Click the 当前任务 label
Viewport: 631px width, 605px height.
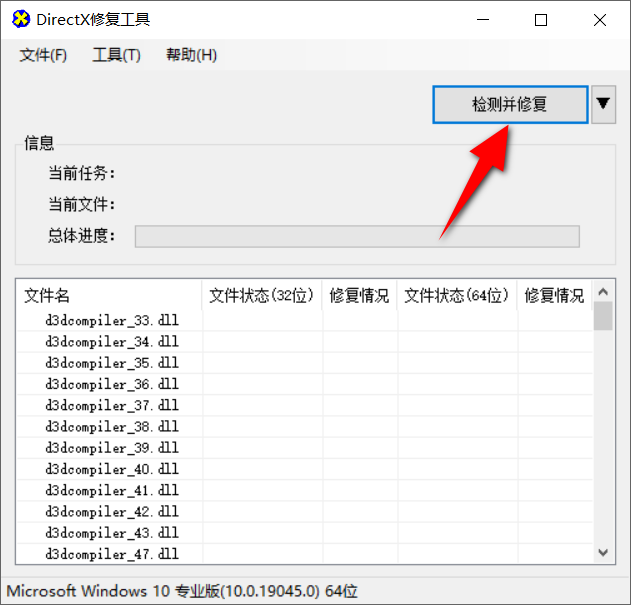pos(82,173)
